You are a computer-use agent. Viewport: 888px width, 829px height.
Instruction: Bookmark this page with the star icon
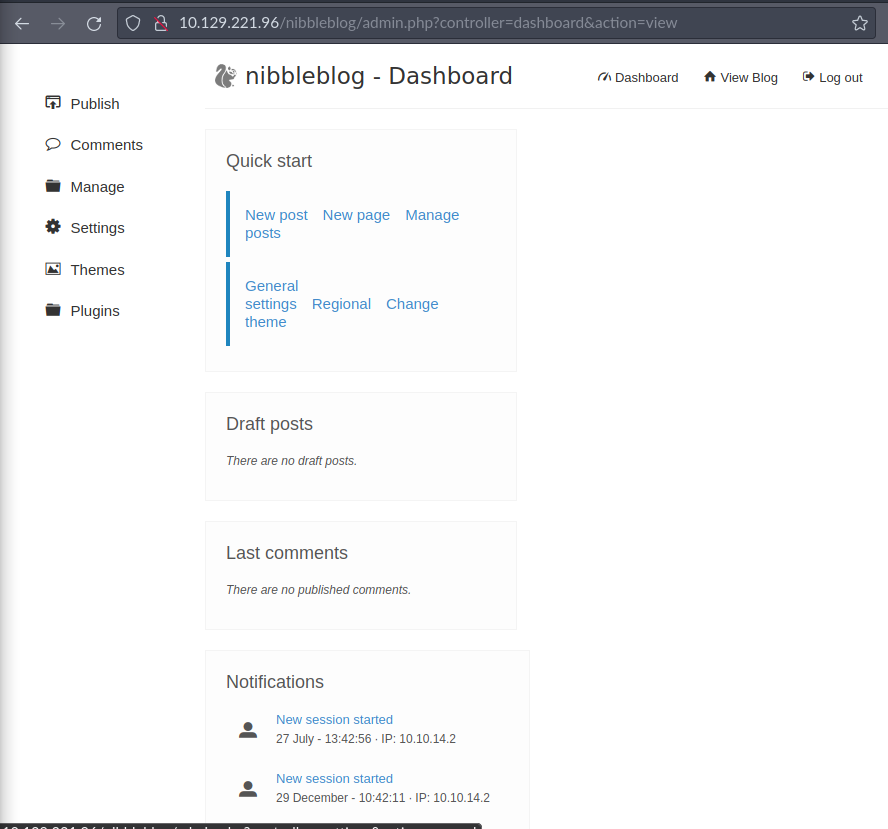[x=859, y=23]
